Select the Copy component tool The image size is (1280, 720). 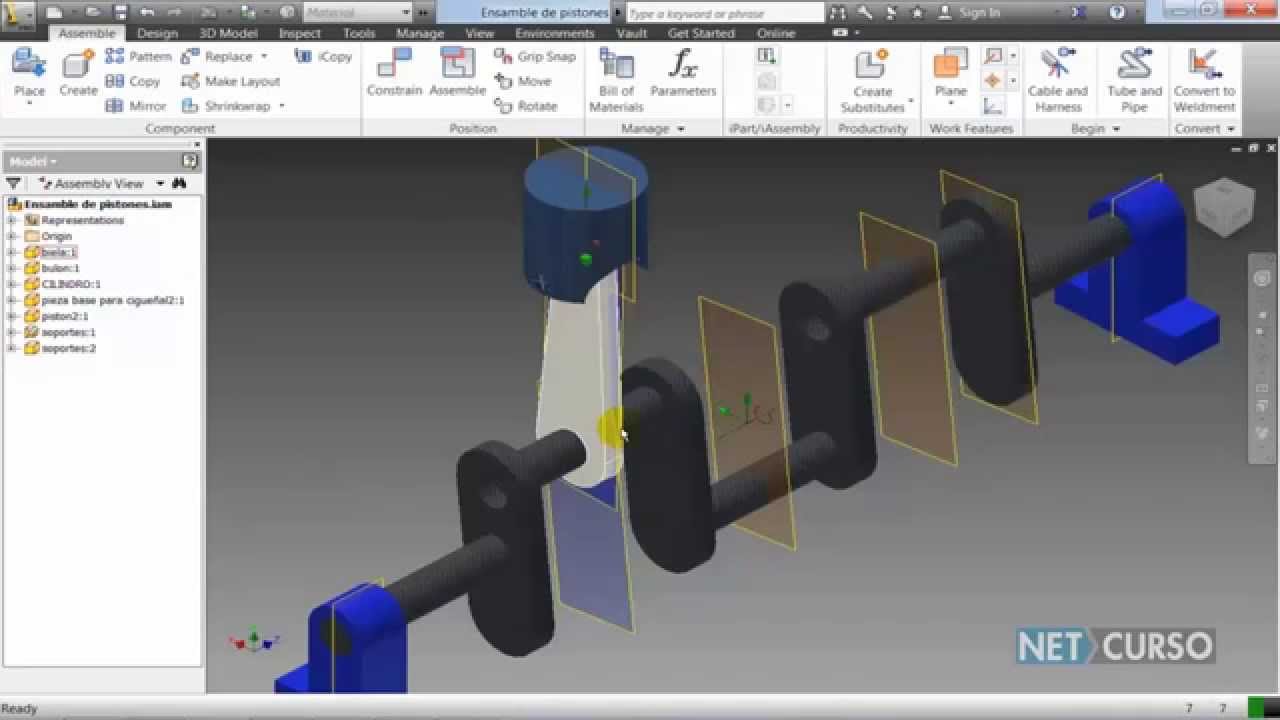click(x=133, y=81)
